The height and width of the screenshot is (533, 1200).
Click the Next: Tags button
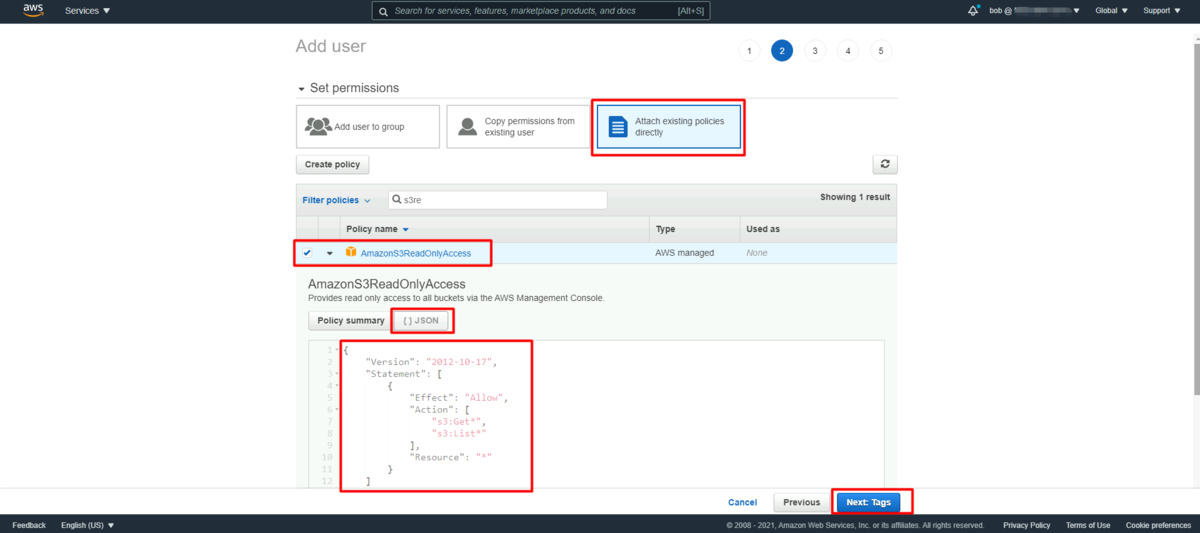(x=869, y=502)
